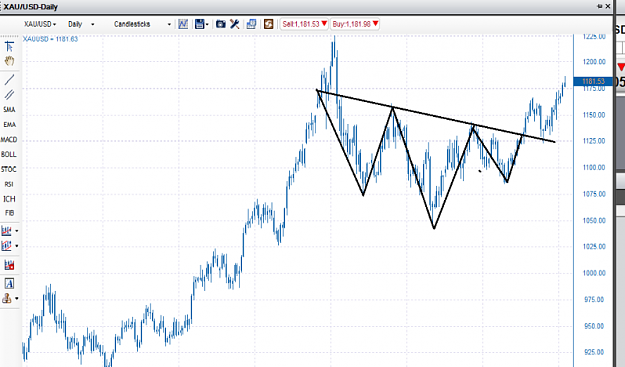Click the first chart indicators icon in sidebar
This screenshot has width=625, height=367.
tap(6, 231)
